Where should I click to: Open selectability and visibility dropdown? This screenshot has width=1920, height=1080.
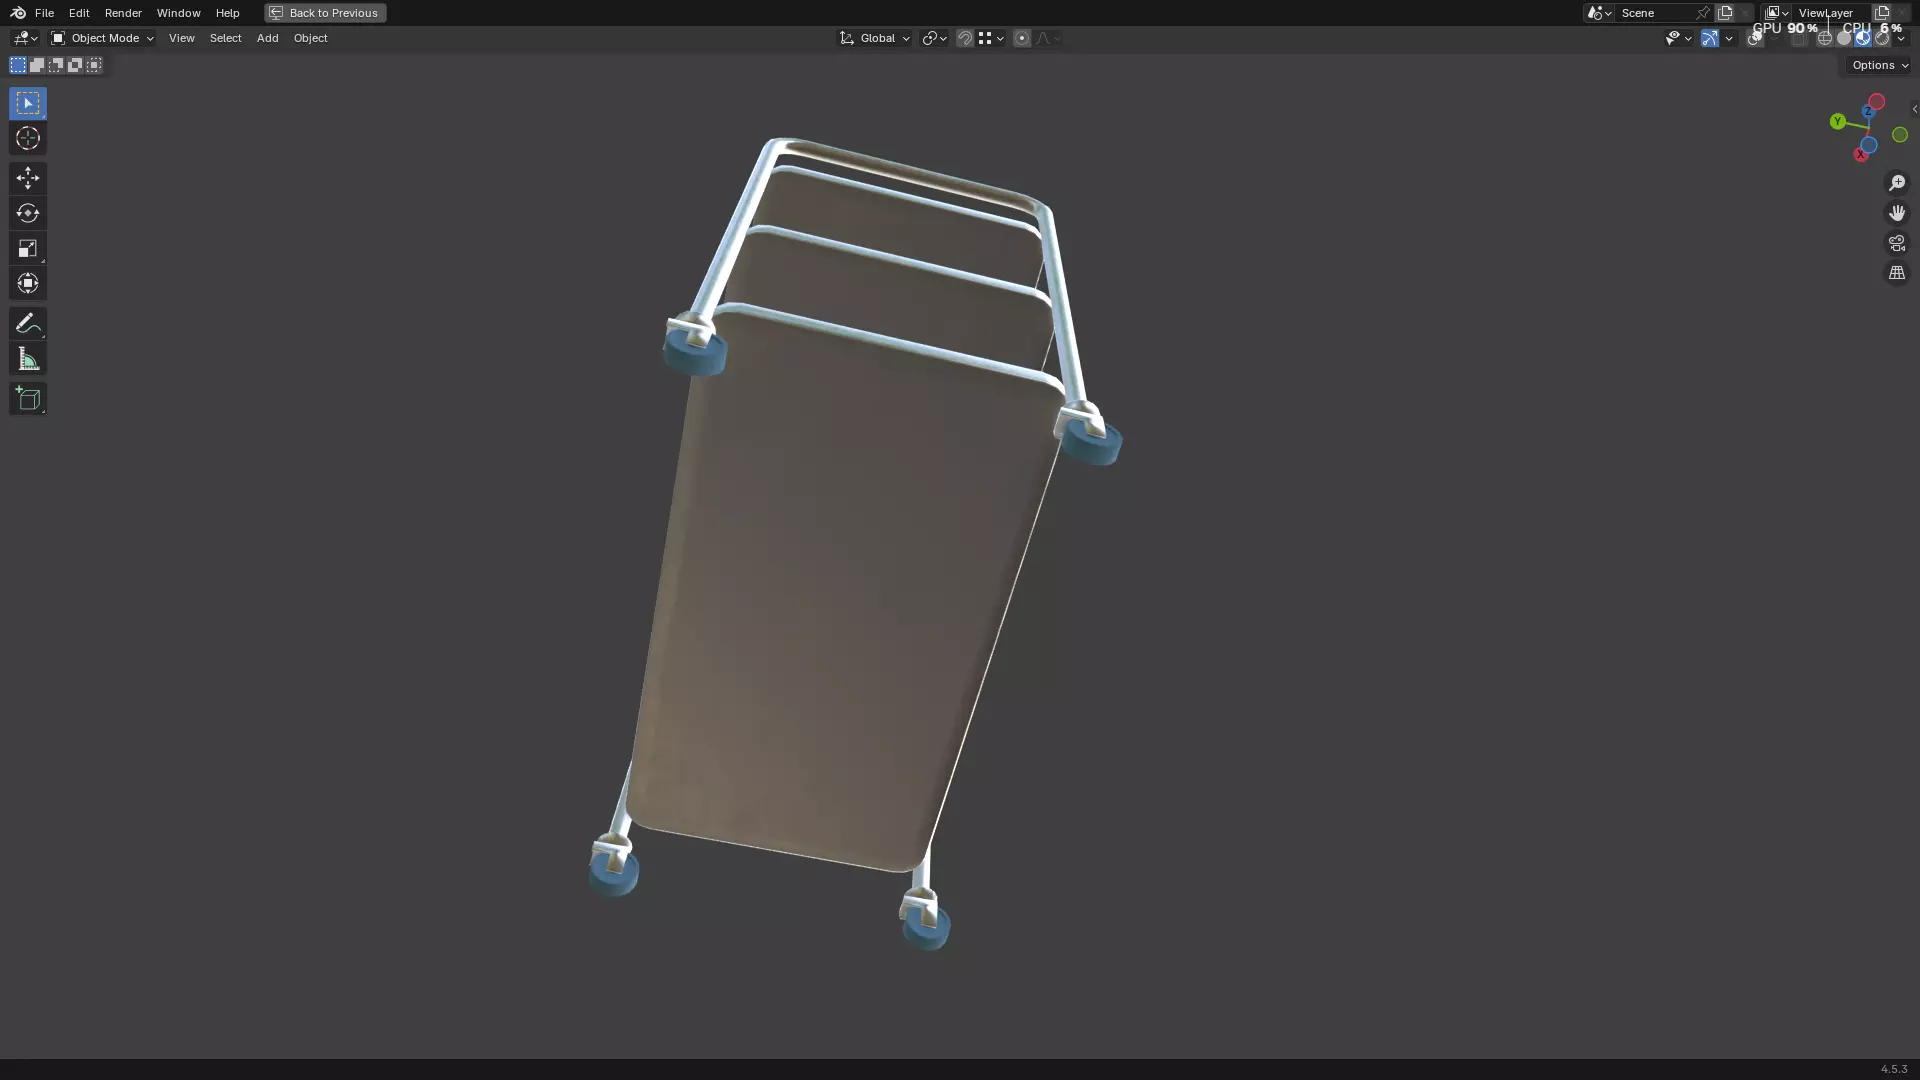click(x=1678, y=38)
